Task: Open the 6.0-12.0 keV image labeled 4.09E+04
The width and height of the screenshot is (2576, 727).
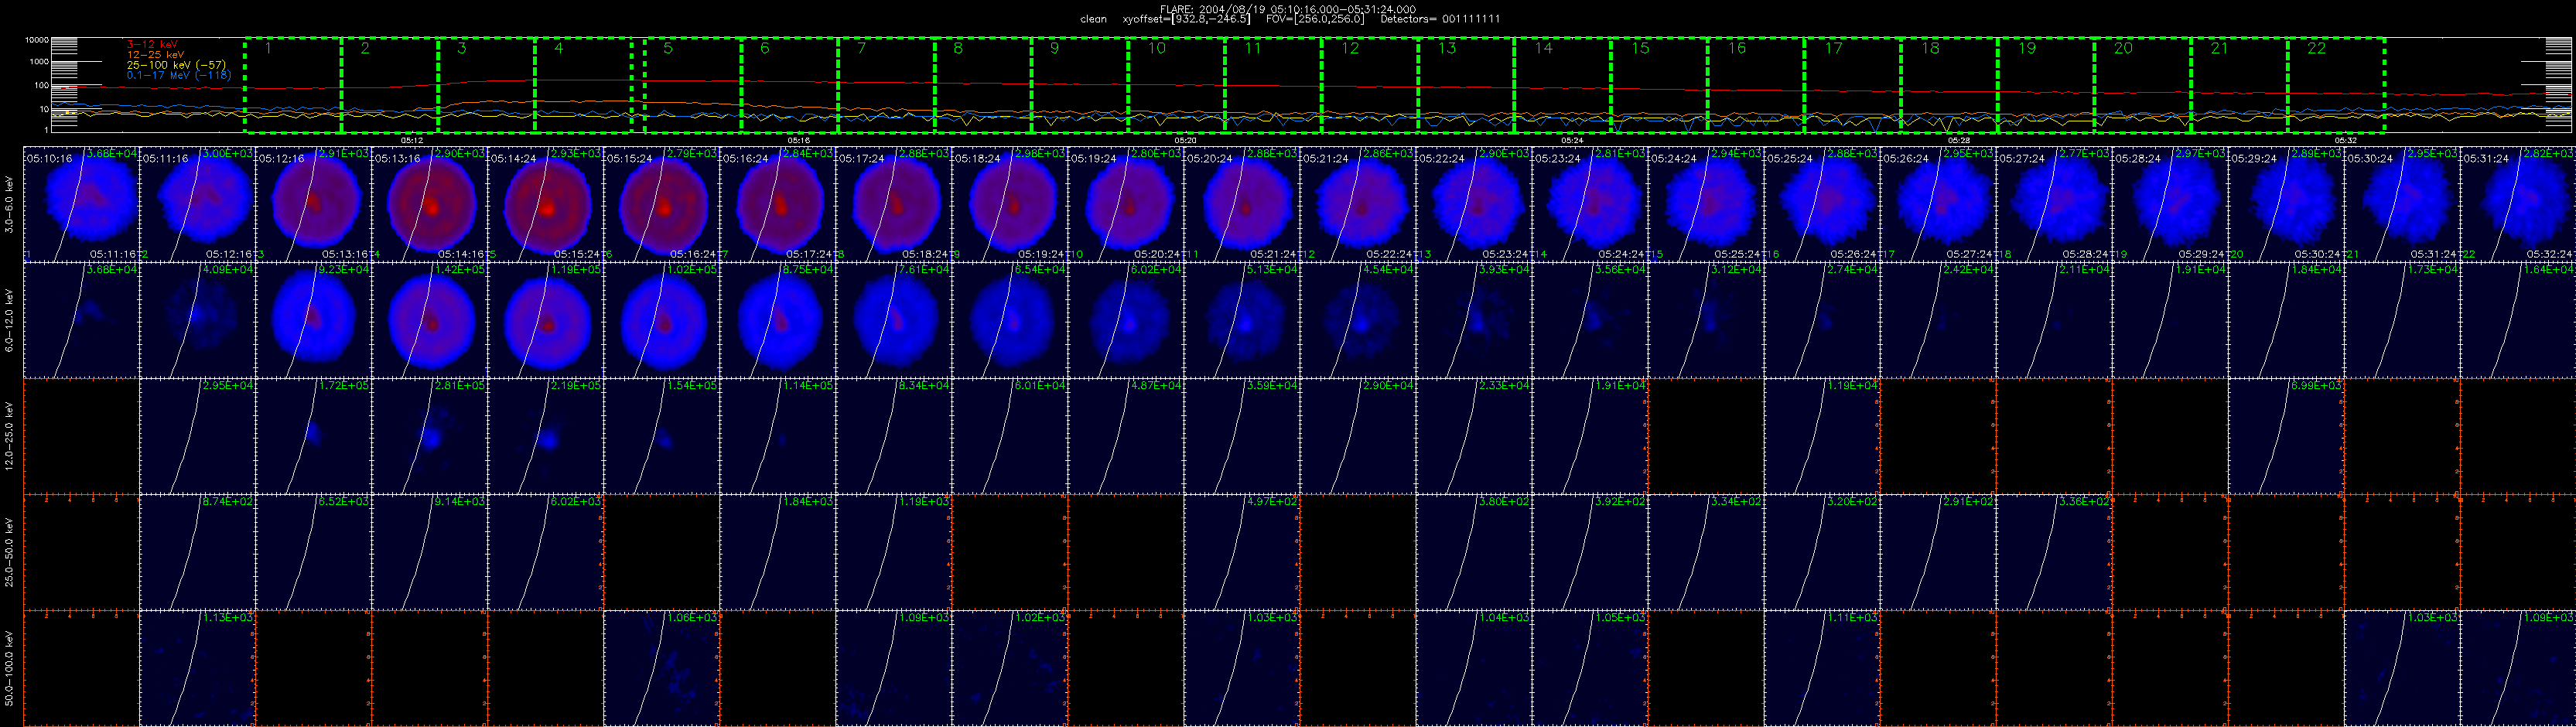Action: pyautogui.click(x=198, y=320)
